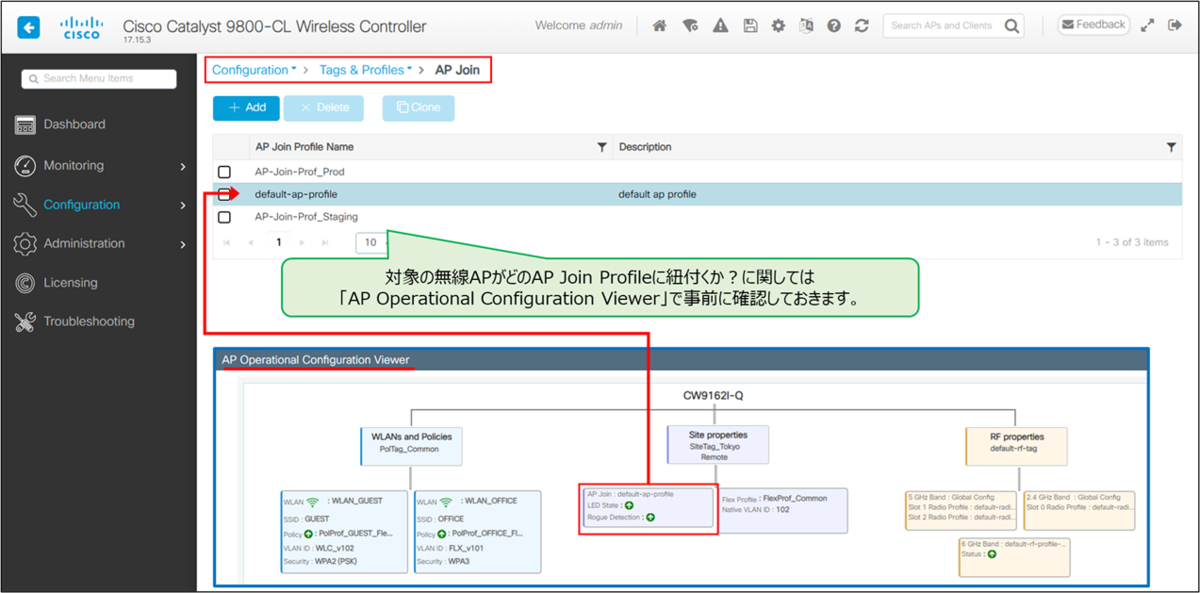
Task: Click the Cisco logo
Action: point(82,26)
